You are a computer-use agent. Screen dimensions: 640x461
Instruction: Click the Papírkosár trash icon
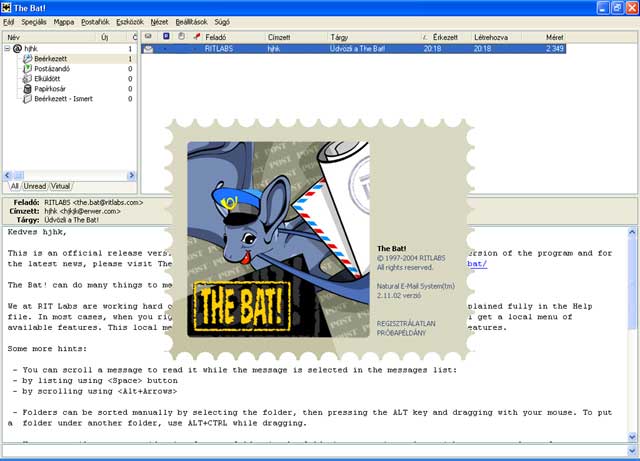point(27,89)
